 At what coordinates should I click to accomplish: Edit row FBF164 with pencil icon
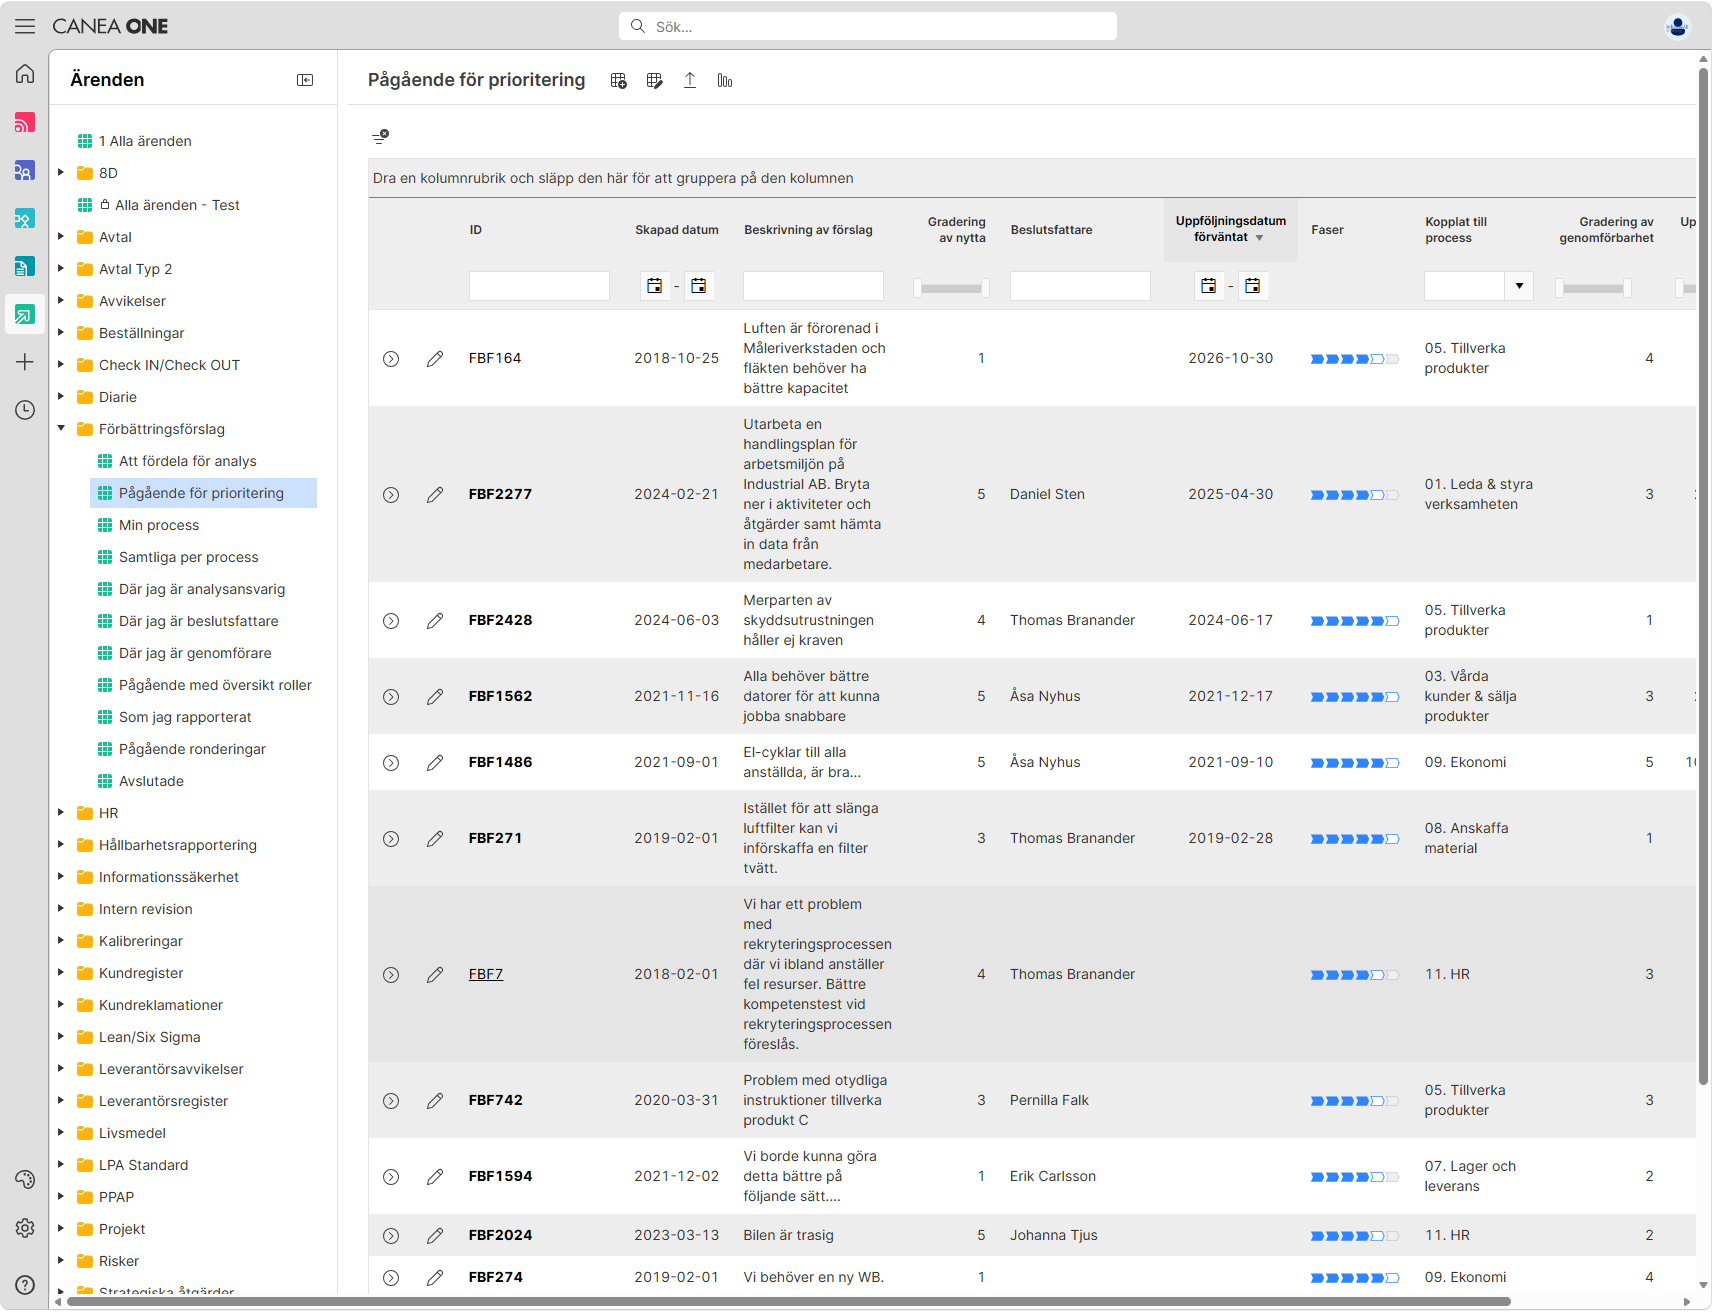[435, 359]
